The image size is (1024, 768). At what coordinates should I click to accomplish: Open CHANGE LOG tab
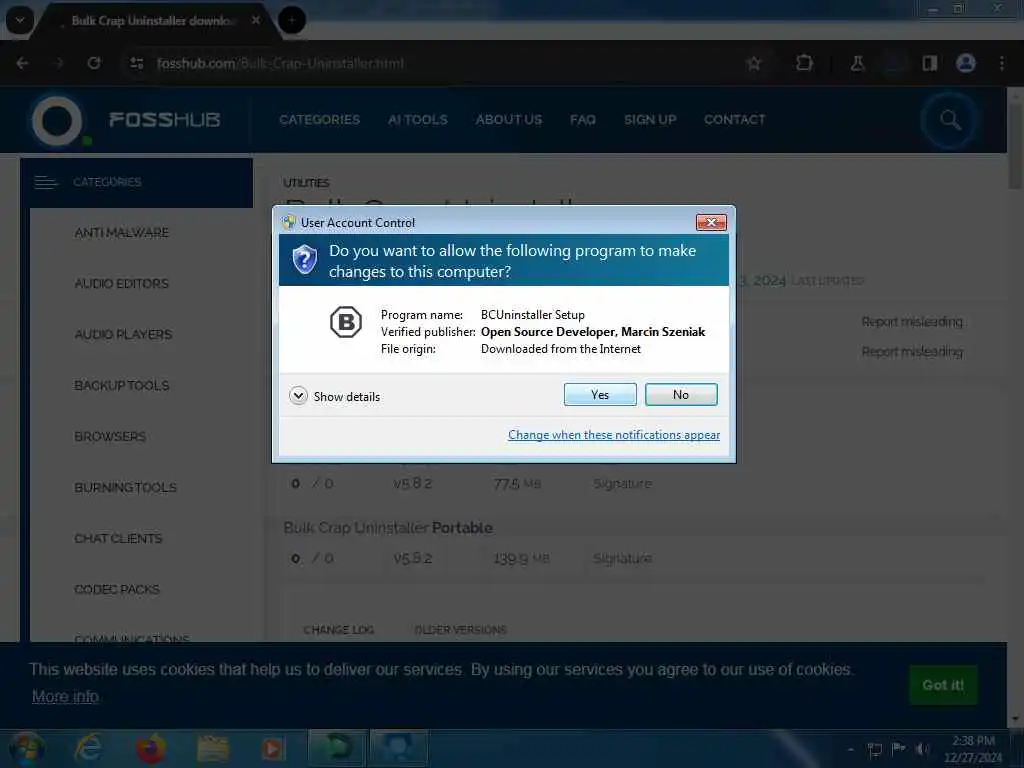click(338, 630)
